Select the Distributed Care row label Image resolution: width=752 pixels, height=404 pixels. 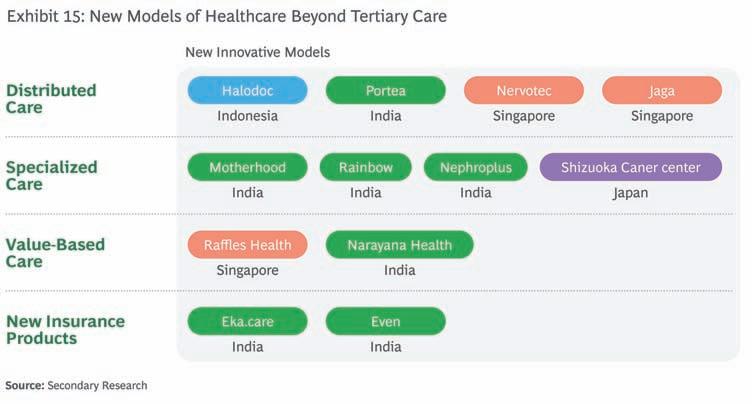click(x=51, y=98)
